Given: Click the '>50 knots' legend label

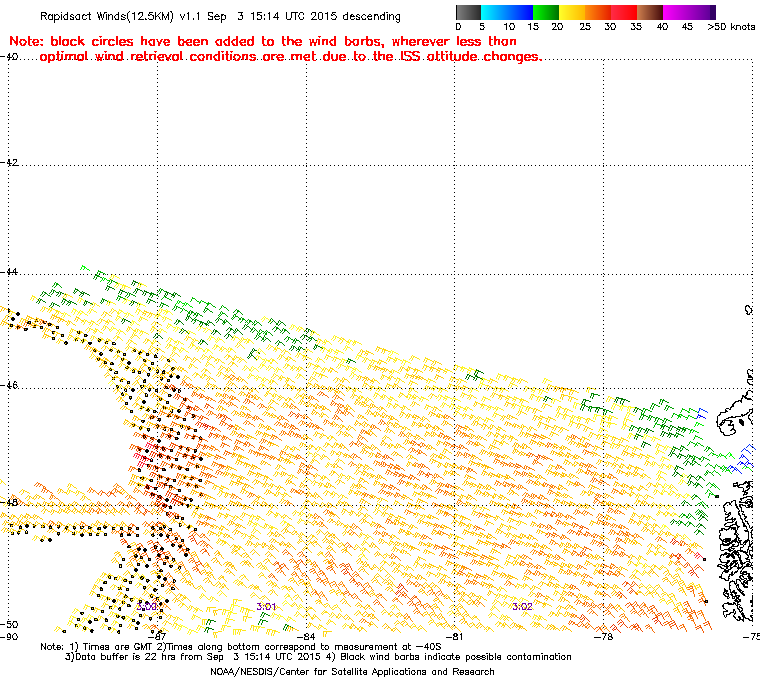Looking at the screenshot, I should (x=731, y=27).
